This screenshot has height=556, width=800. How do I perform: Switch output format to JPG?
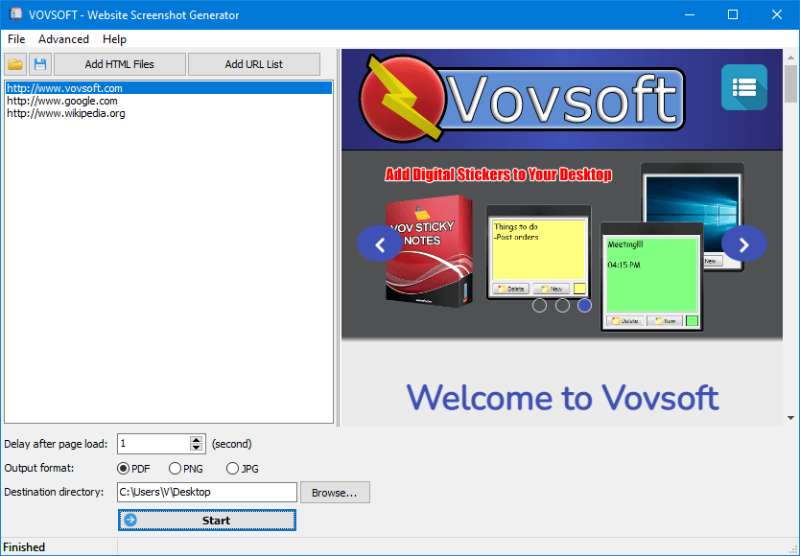[232, 468]
